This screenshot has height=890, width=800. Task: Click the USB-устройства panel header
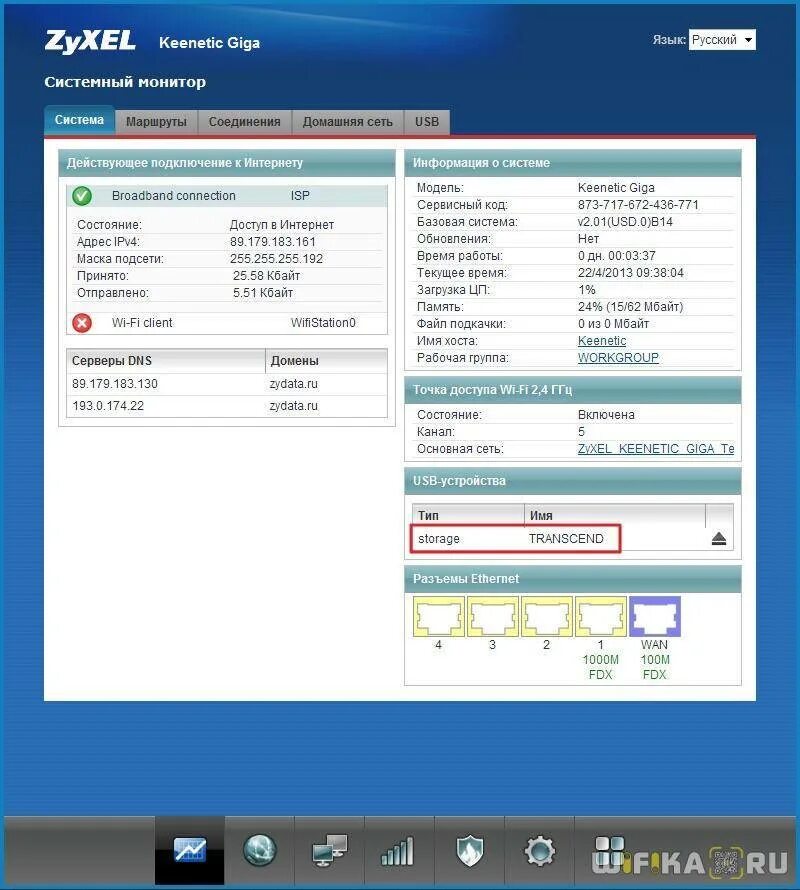point(573,481)
